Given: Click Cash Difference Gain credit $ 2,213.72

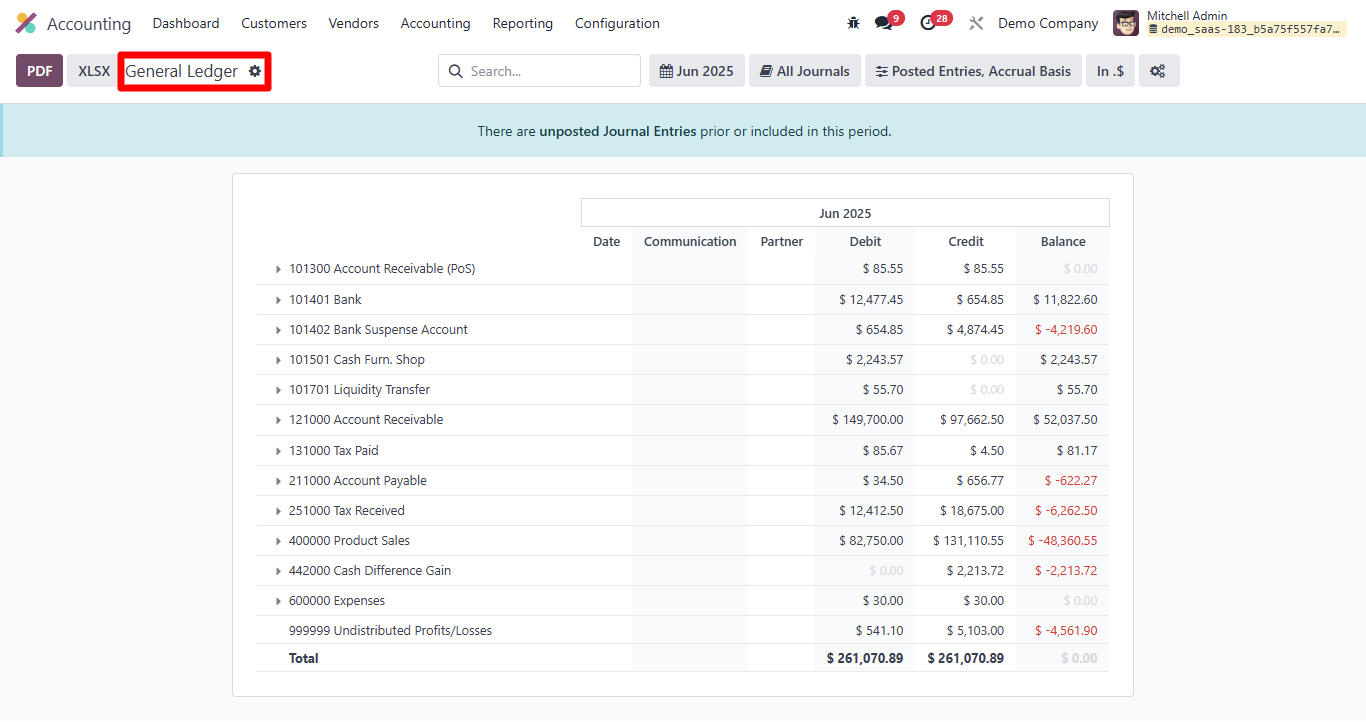Looking at the screenshot, I should tap(975, 571).
